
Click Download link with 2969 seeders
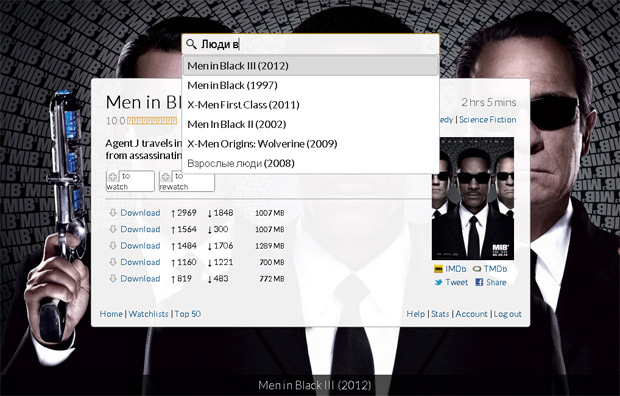(x=140, y=212)
